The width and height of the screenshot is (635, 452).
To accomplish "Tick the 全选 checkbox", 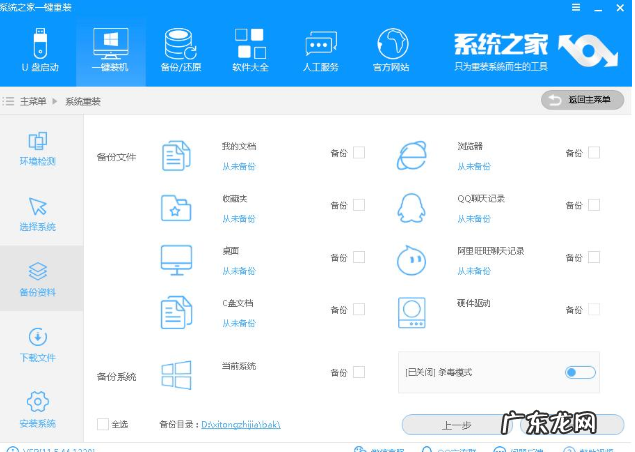I will 103,424.
